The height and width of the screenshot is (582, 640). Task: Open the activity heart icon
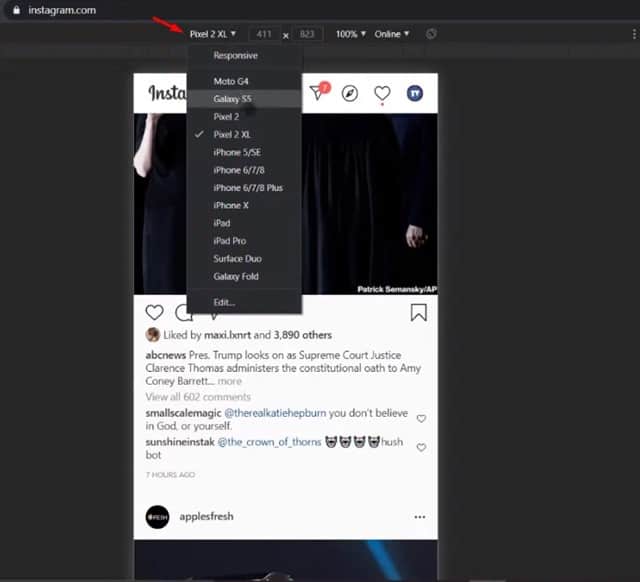coord(382,93)
